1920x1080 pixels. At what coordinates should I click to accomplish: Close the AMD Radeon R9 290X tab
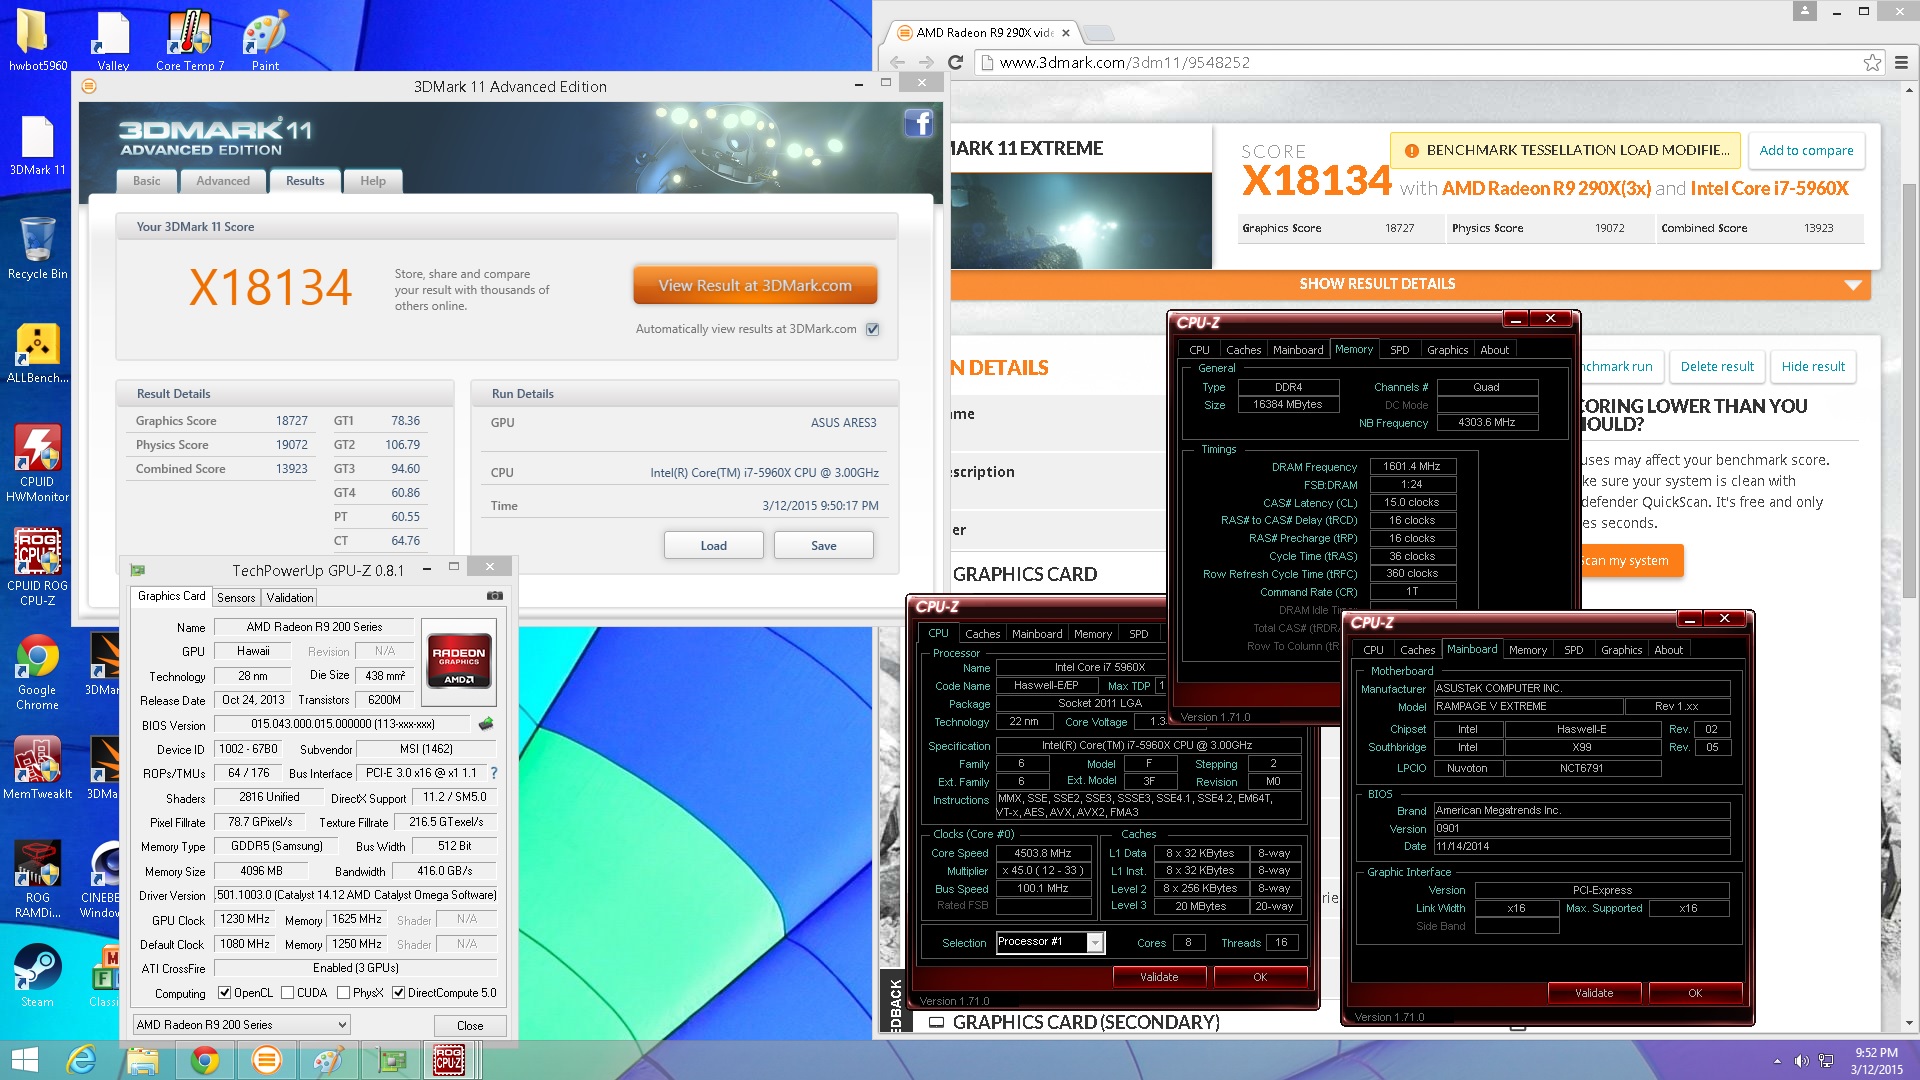1065,33
